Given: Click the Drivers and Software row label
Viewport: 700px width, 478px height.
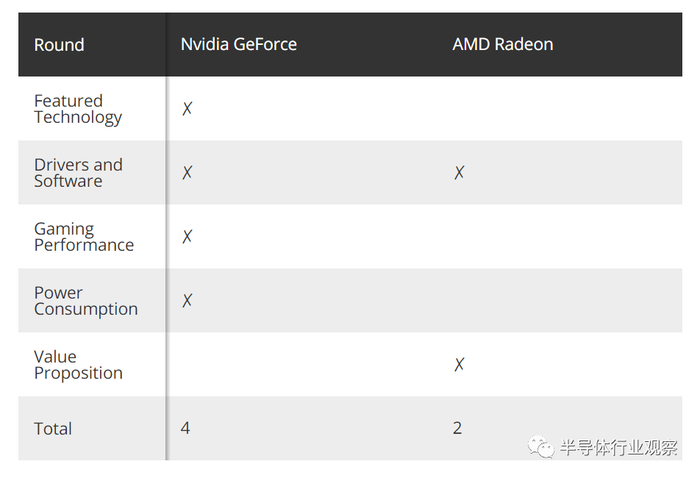Looking at the screenshot, I should [x=77, y=172].
